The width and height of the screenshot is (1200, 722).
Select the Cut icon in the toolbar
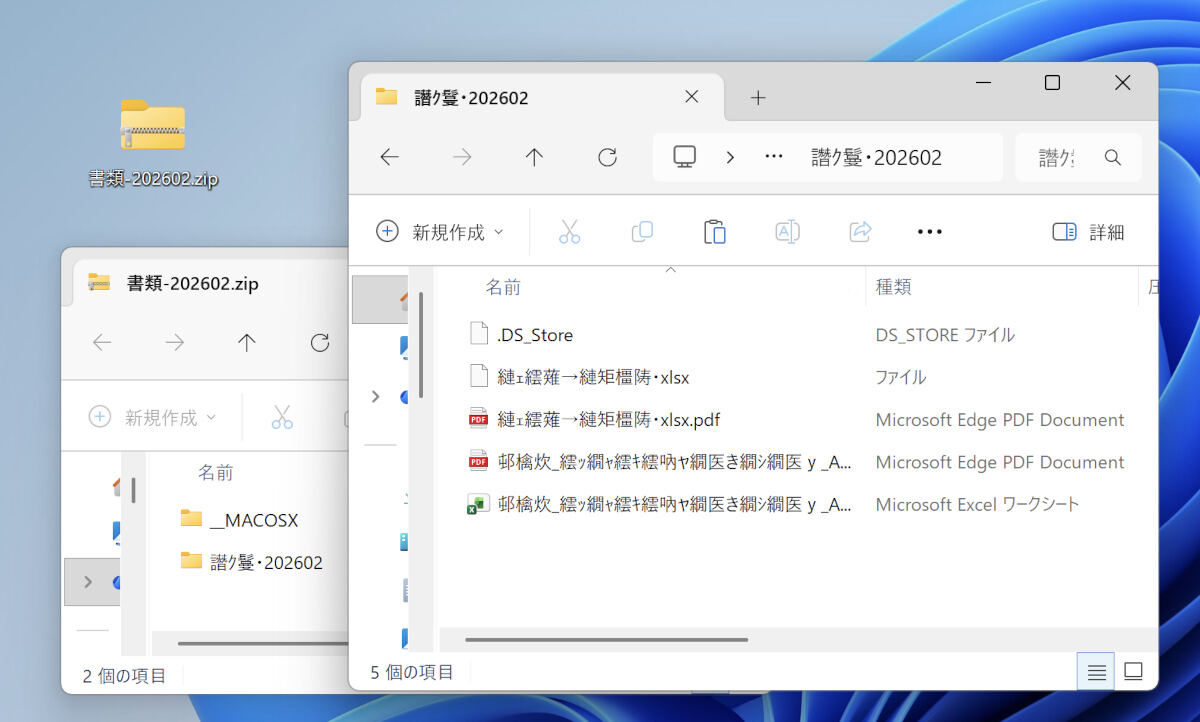[569, 231]
